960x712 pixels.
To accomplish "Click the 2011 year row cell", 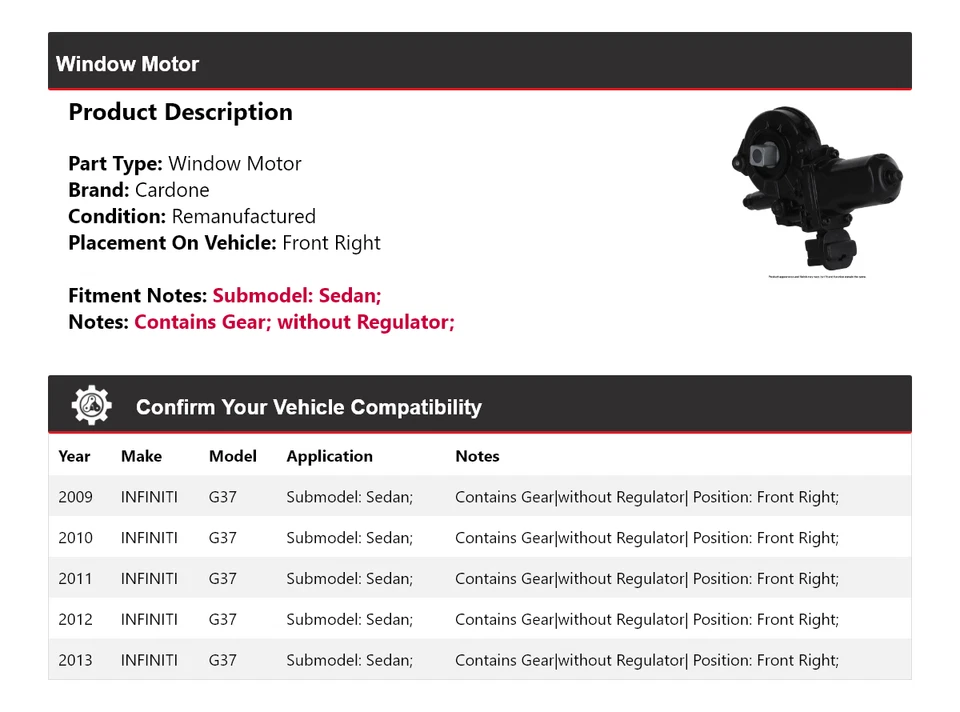I will [75, 579].
